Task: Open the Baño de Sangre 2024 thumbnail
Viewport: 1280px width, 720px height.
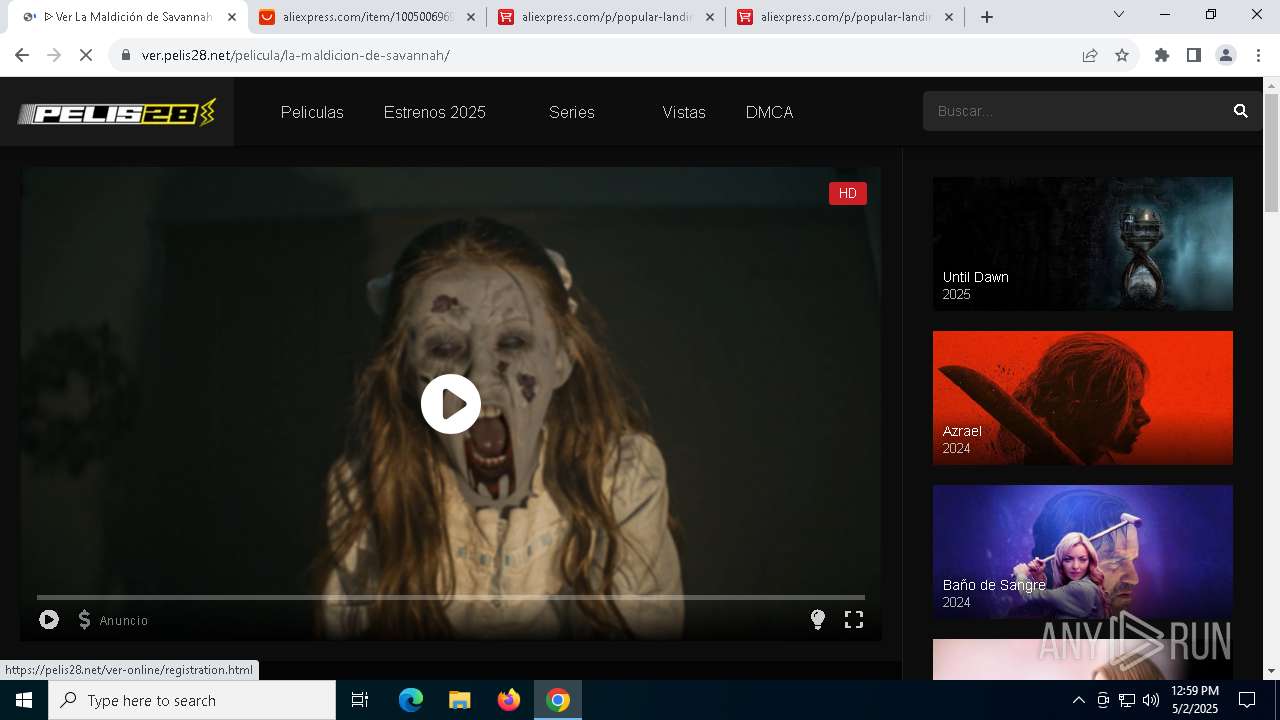Action: pos(1083,552)
